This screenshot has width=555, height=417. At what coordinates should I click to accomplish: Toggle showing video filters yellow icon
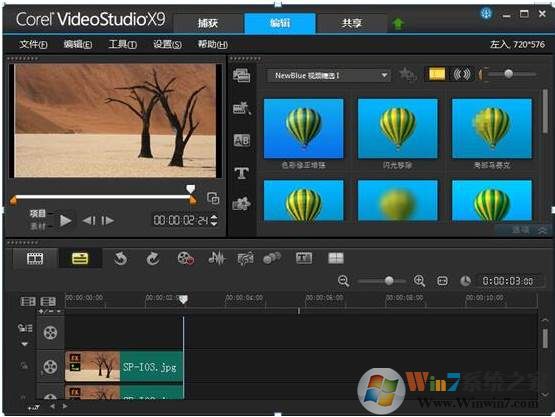point(437,74)
